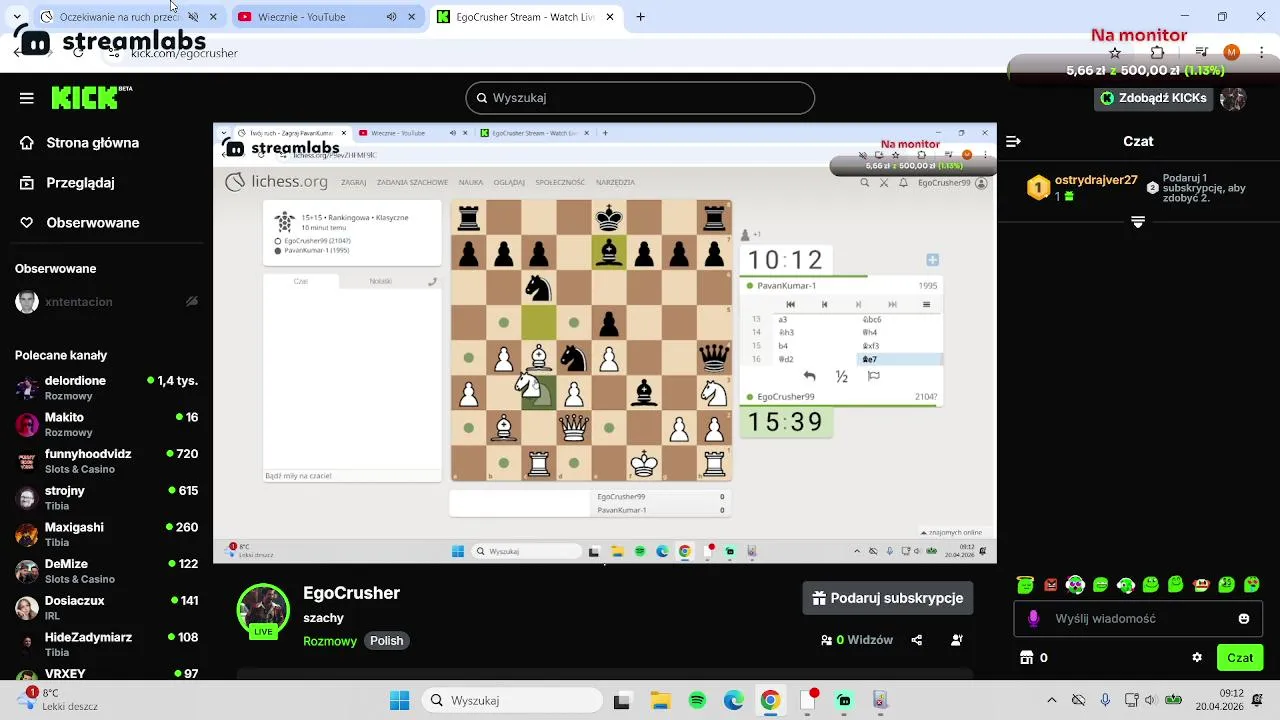This screenshot has height=720, width=1280.
Task: Open a new browser tab
Action: [641, 17]
